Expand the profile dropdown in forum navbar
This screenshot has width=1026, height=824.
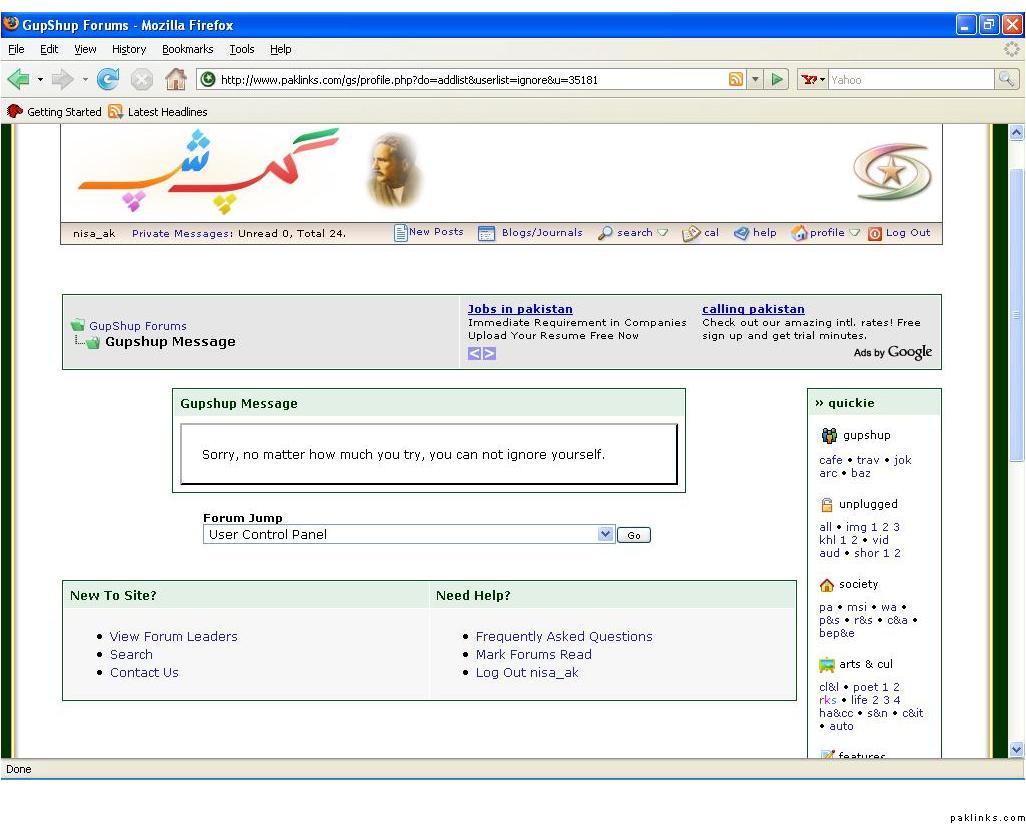pyautogui.click(x=855, y=233)
